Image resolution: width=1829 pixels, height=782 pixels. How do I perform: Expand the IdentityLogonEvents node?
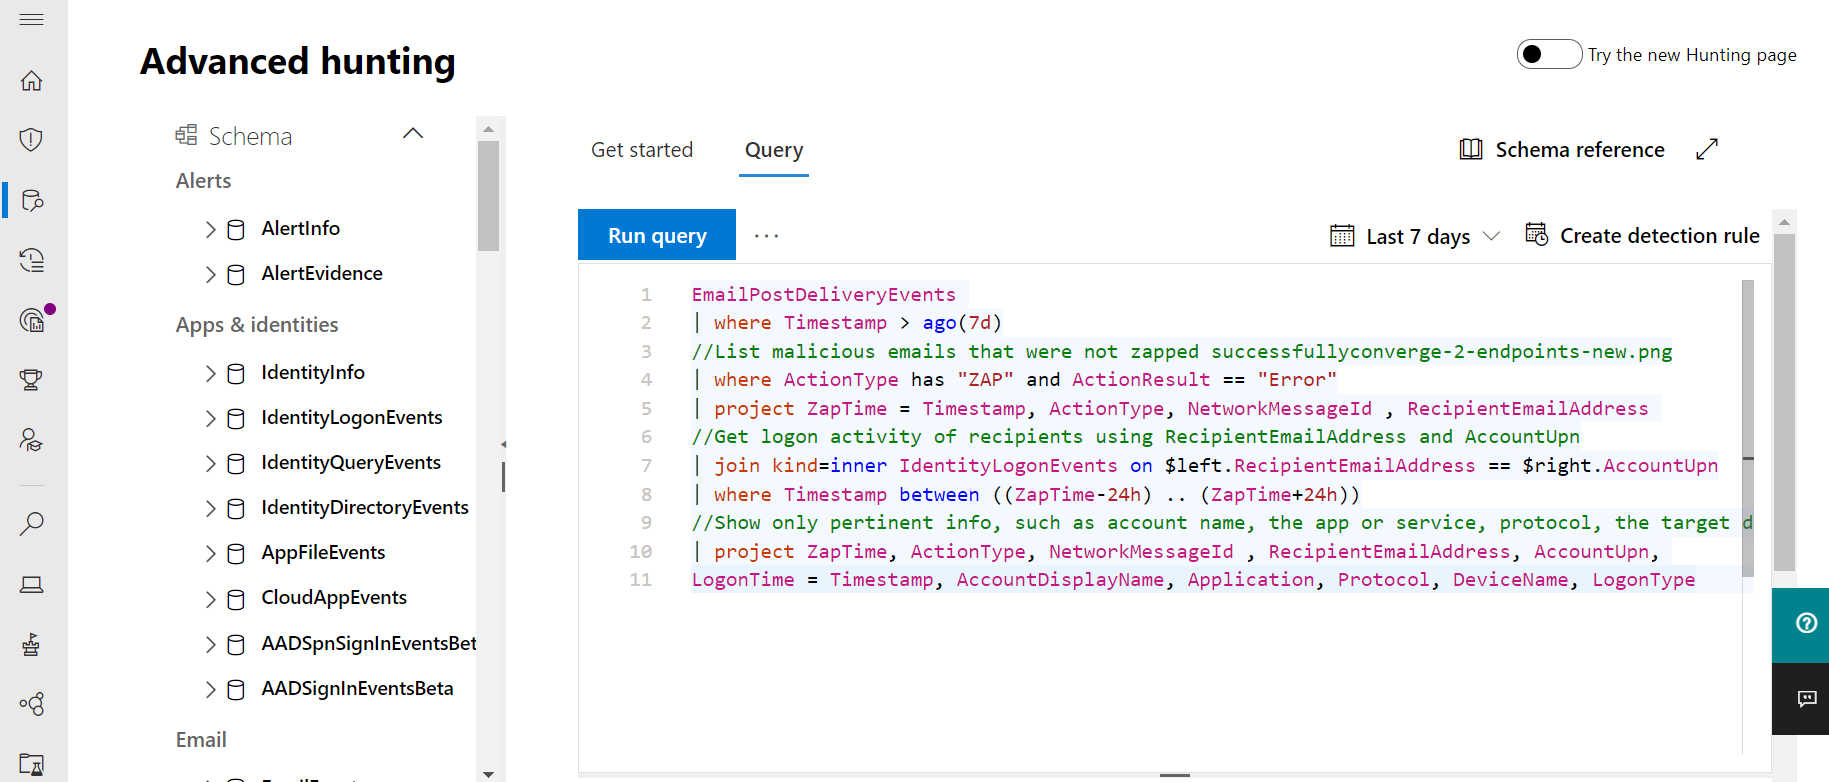click(210, 418)
